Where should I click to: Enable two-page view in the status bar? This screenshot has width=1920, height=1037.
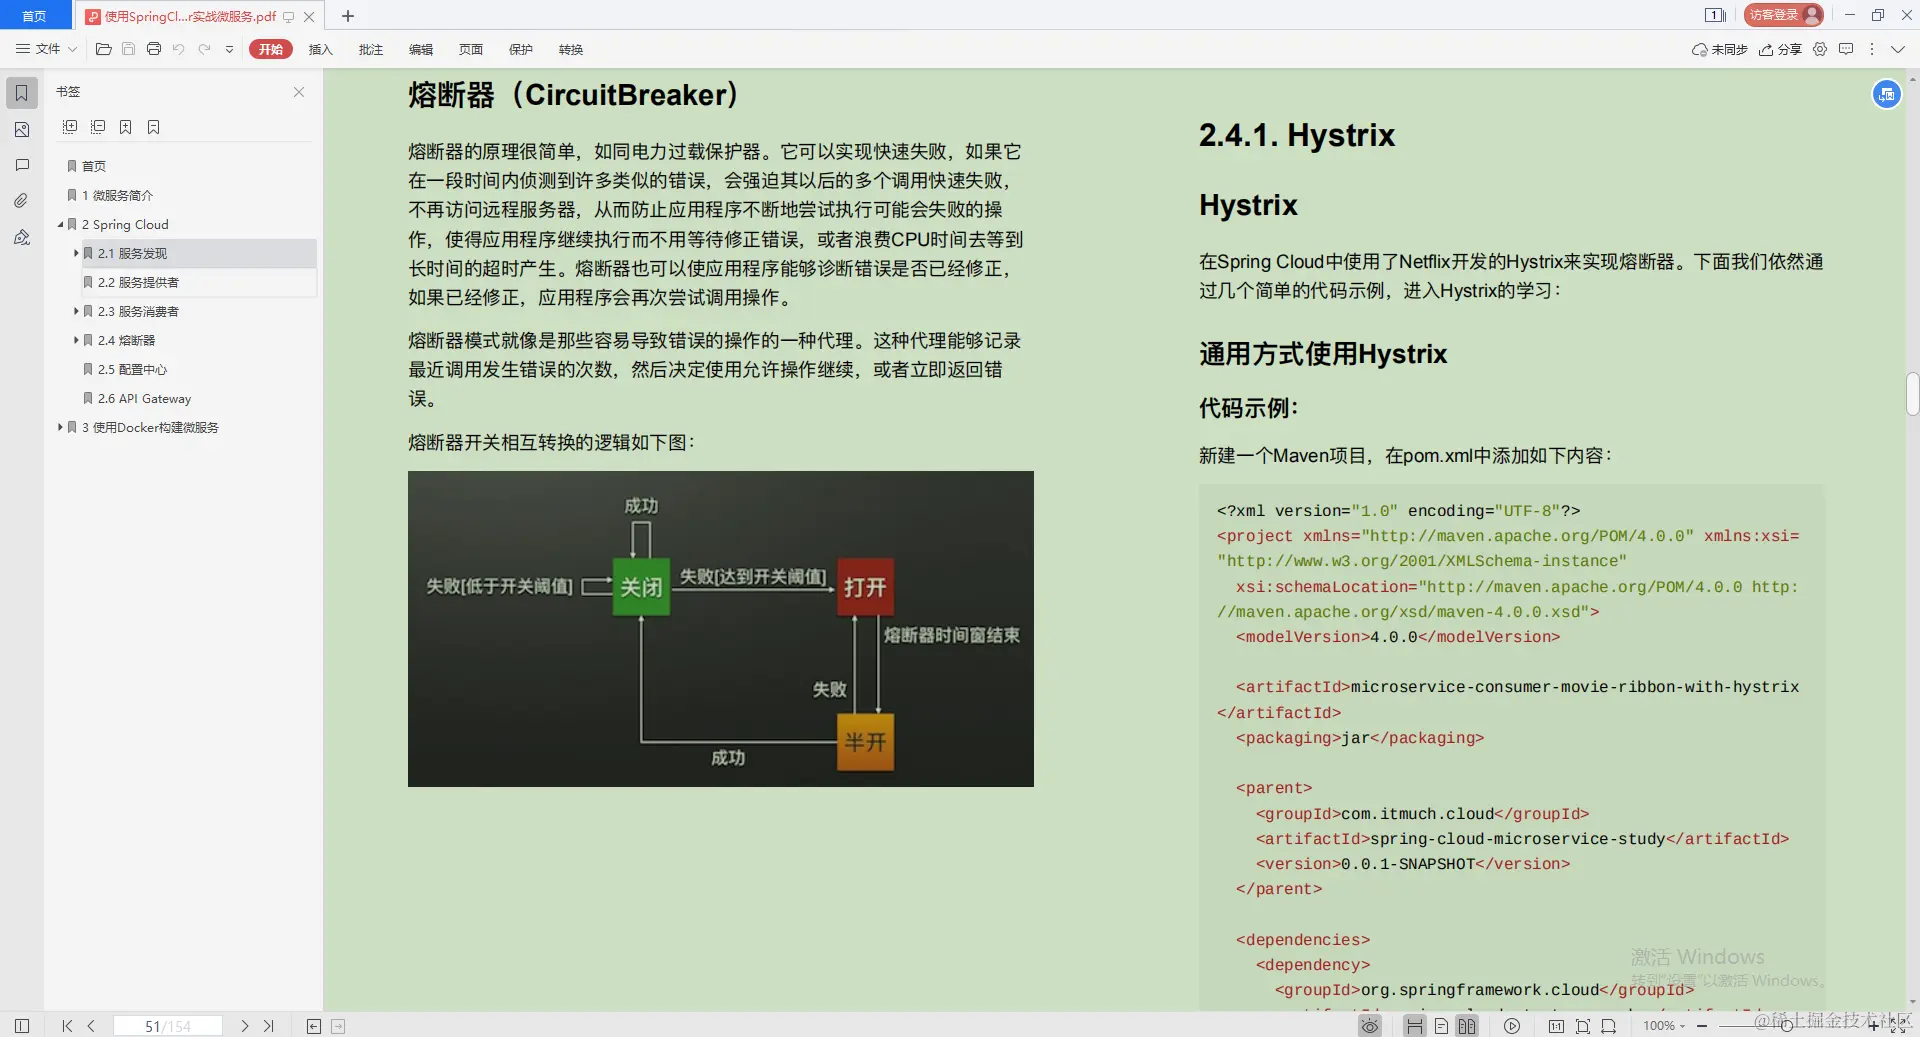pyautogui.click(x=1466, y=1026)
